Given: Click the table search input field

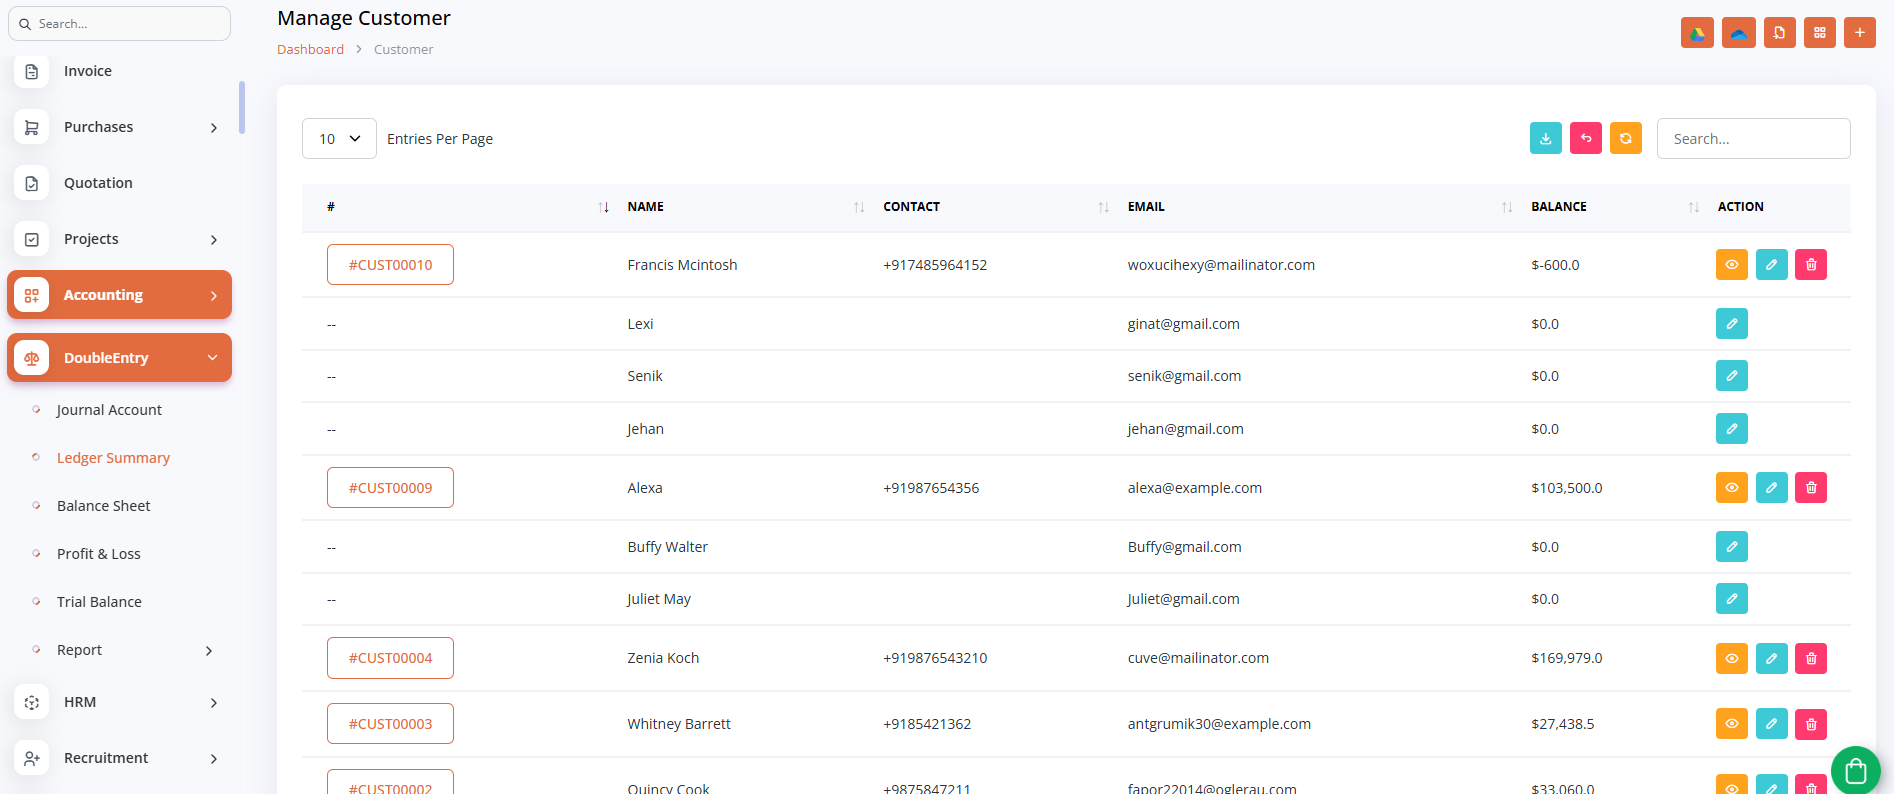Looking at the screenshot, I should point(1752,139).
